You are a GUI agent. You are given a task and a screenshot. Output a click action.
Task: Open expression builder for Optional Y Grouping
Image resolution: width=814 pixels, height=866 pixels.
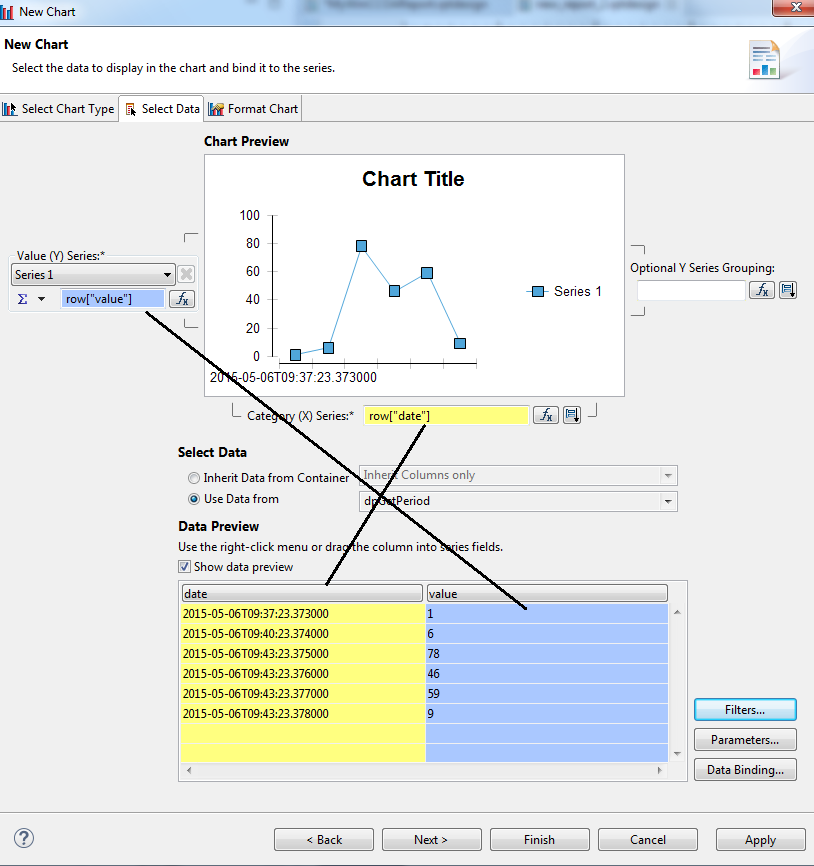click(x=762, y=290)
